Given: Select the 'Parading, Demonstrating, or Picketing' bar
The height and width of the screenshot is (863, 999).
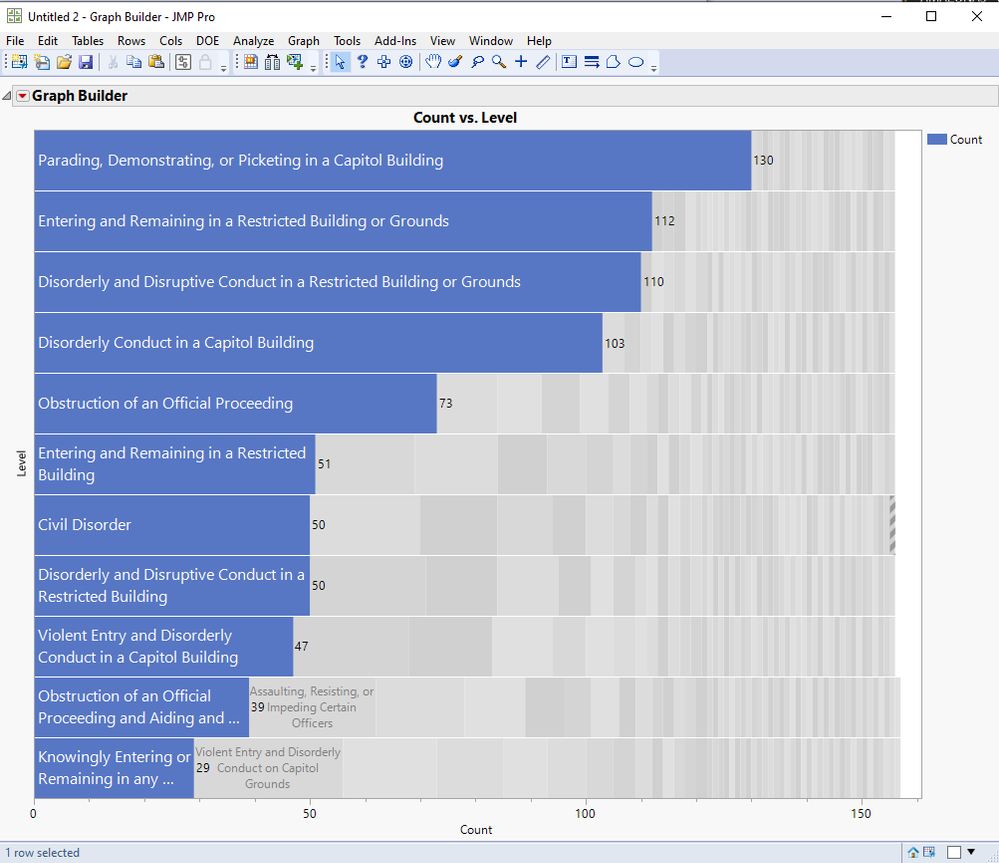Looking at the screenshot, I should click(x=392, y=160).
